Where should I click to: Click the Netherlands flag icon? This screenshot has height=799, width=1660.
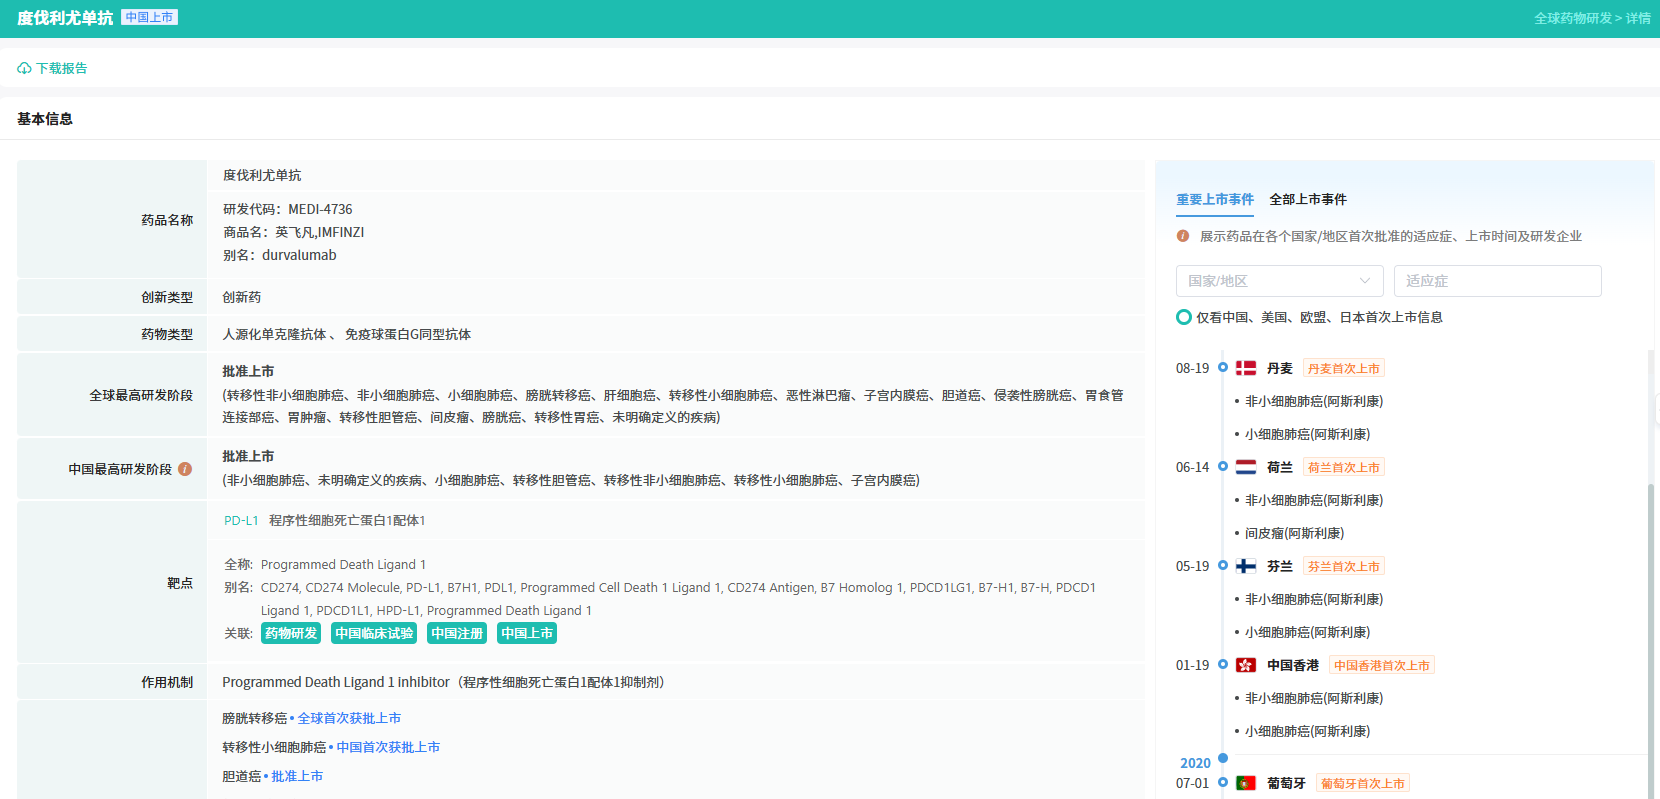click(1246, 467)
